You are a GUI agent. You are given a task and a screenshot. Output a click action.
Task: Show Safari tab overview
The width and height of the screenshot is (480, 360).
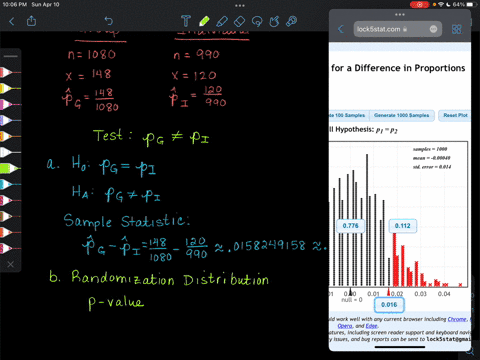click(457, 29)
